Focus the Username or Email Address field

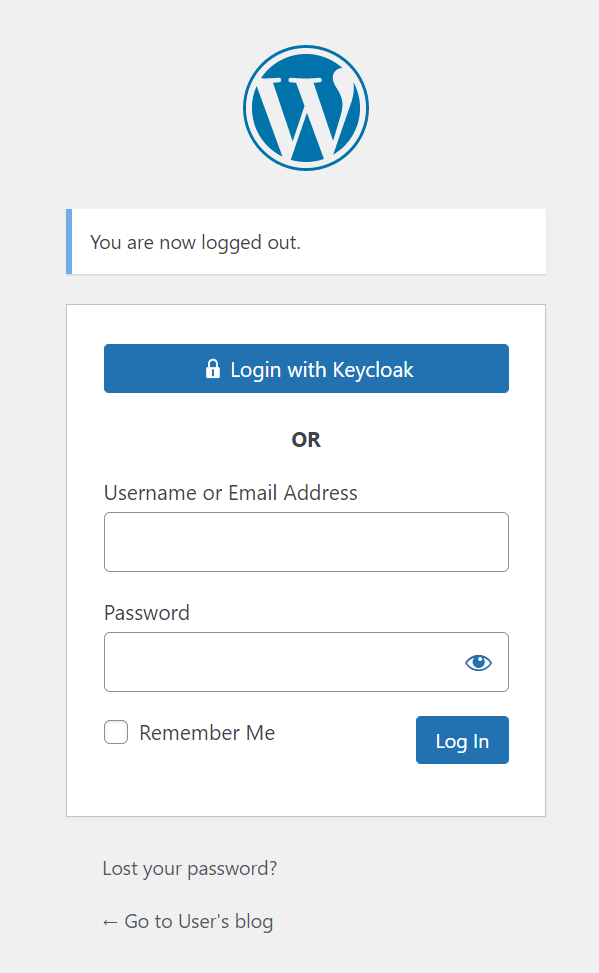point(306,541)
